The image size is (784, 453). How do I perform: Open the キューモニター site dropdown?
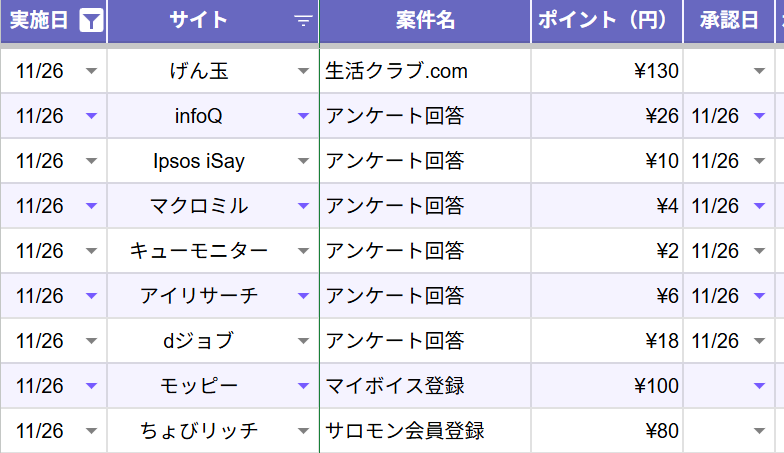pyautogui.click(x=304, y=251)
